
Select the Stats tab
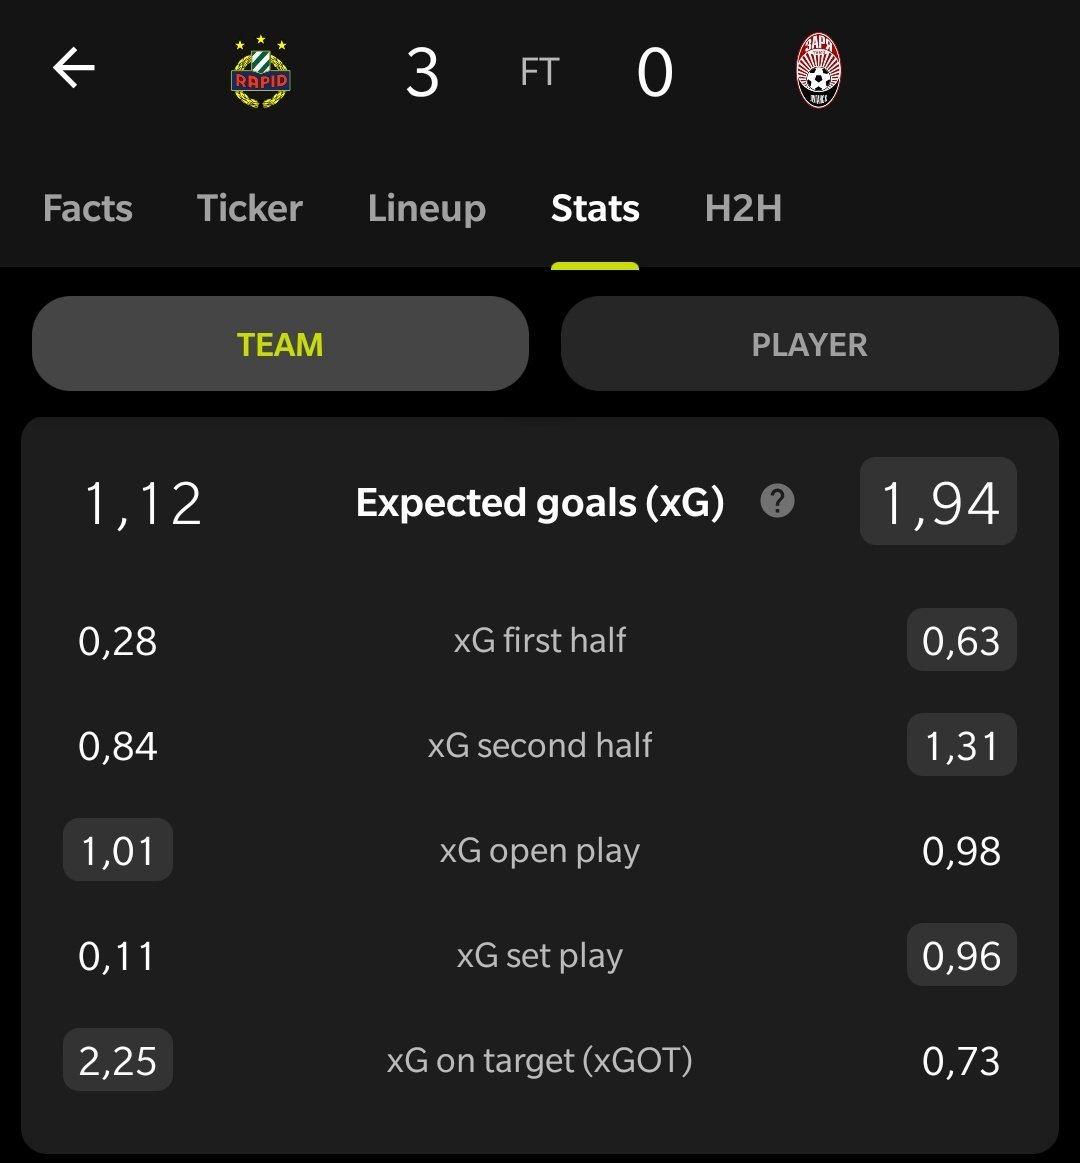click(x=595, y=208)
